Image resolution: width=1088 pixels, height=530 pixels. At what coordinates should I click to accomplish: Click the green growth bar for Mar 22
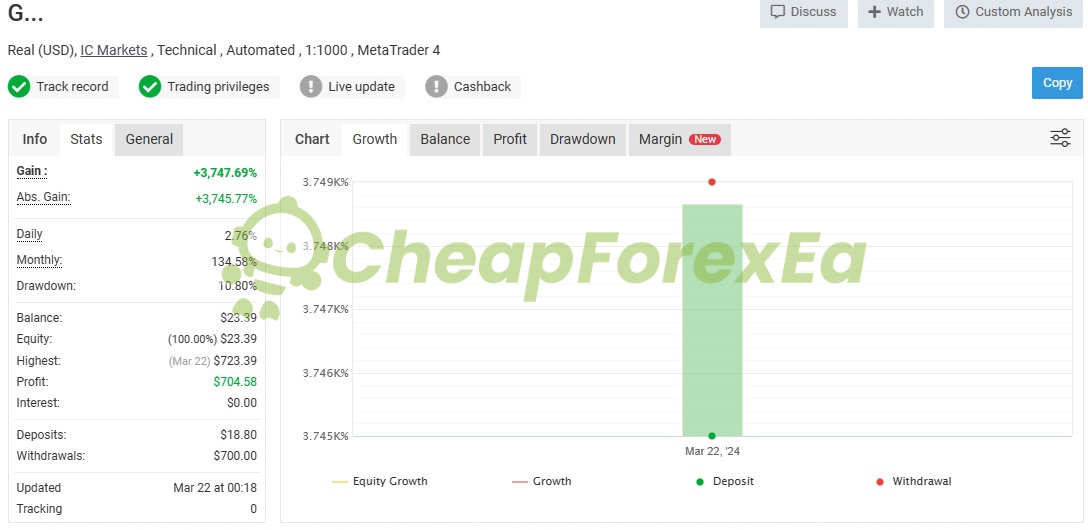tap(712, 320)
